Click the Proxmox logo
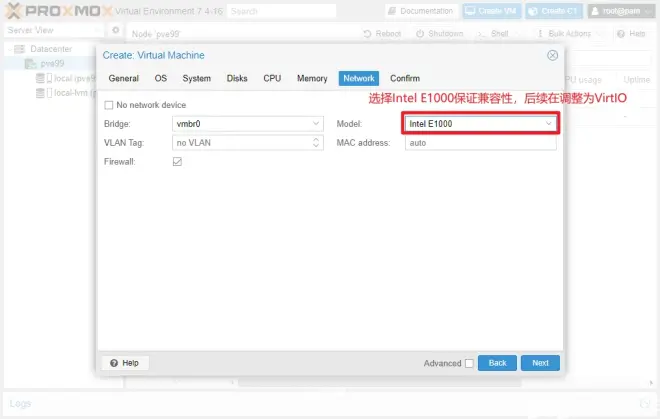 tap(58, 11)
